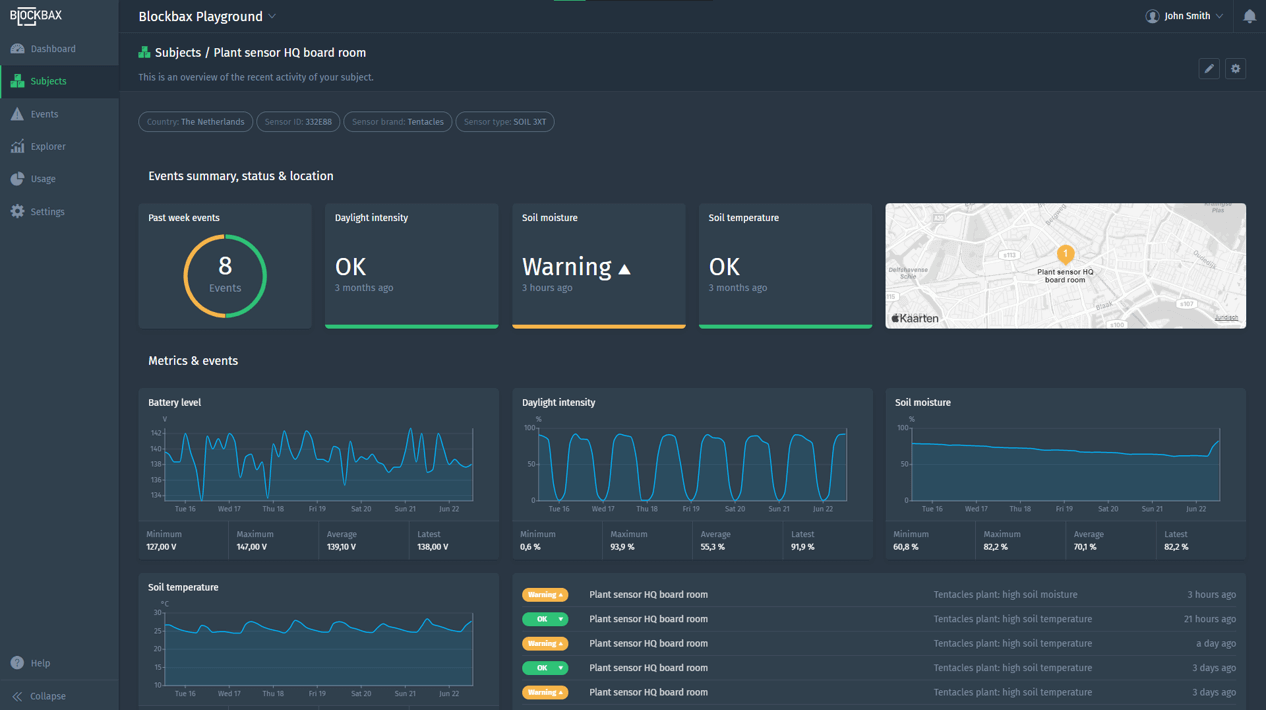Click the Past week events donut chart

pyautogui.click(x=225, y=275)
